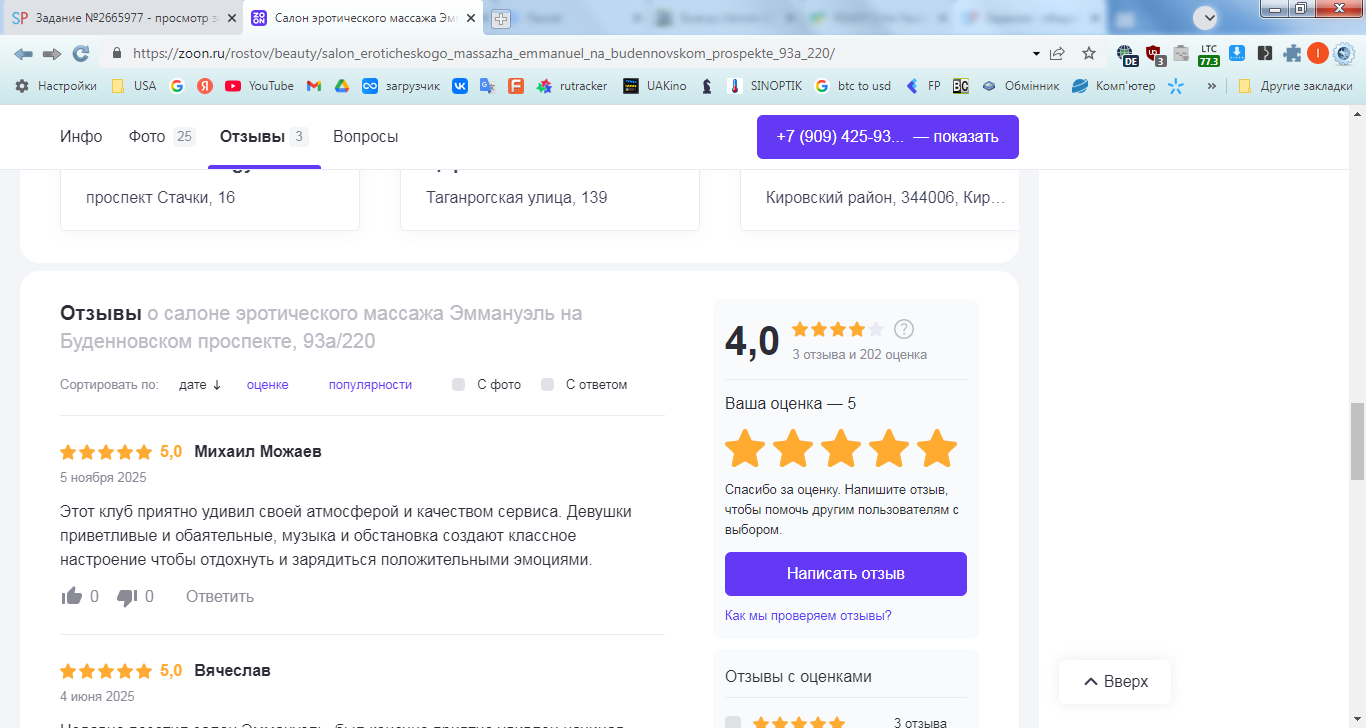The height and width of the screenshot is (728, 1366).
Task: Open the dark bracket extension icon
Action: point(1265,54)
